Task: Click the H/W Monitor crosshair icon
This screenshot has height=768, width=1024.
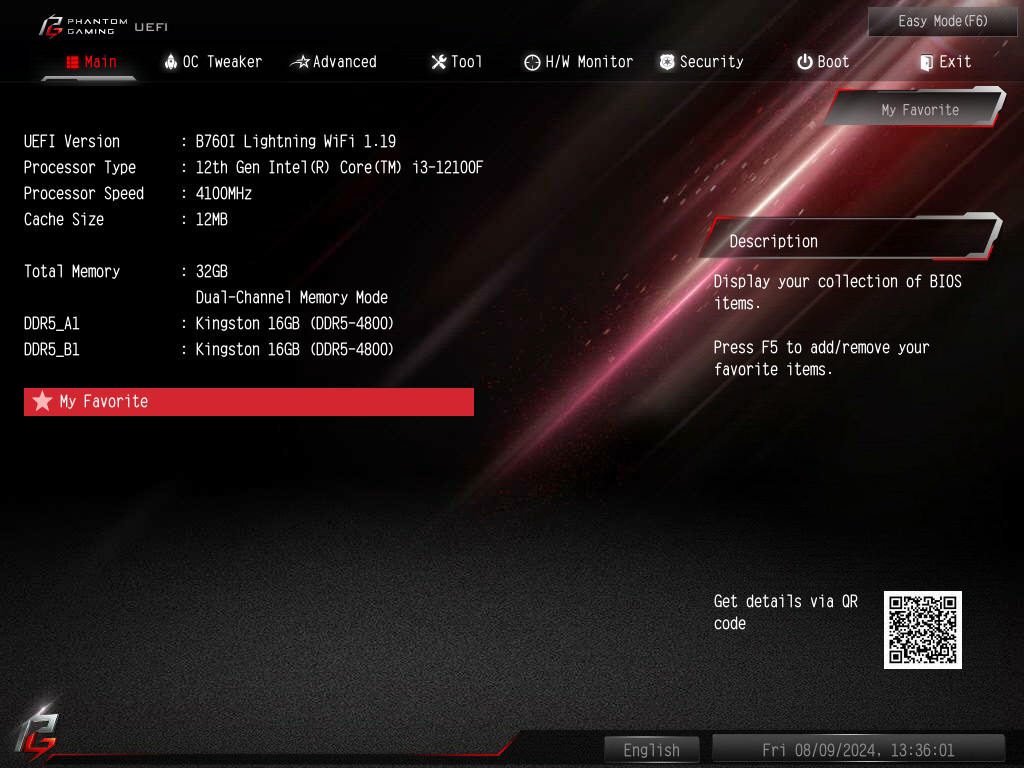Action: click(x=532, y=62)
